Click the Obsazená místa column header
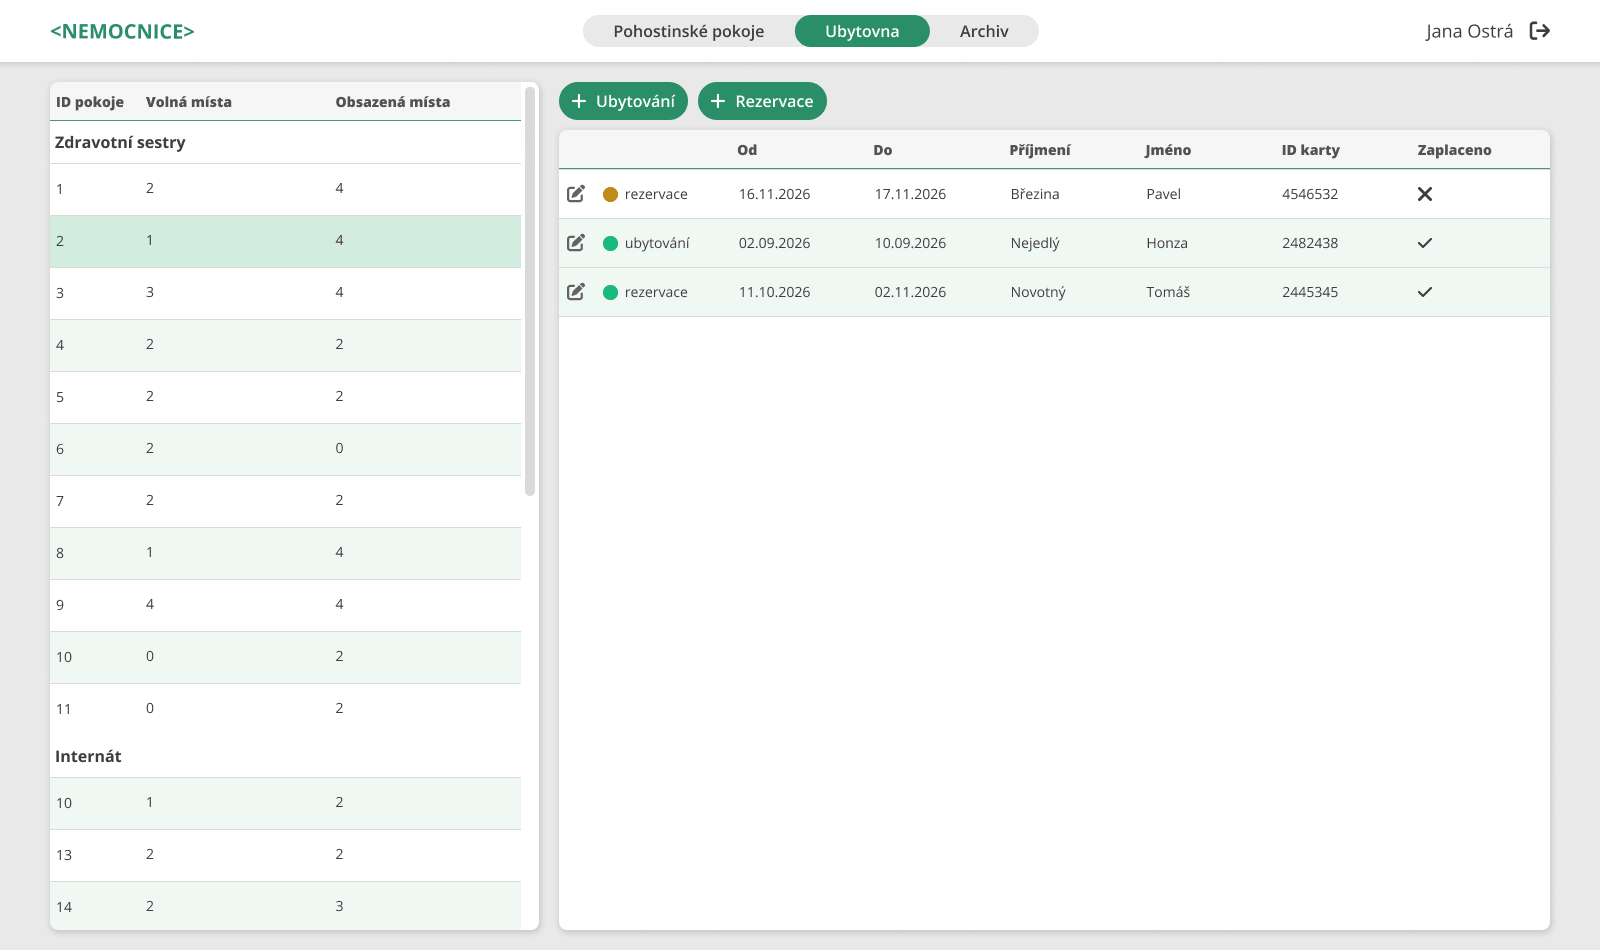This screenshot has width=1600, height=950. 393,102
